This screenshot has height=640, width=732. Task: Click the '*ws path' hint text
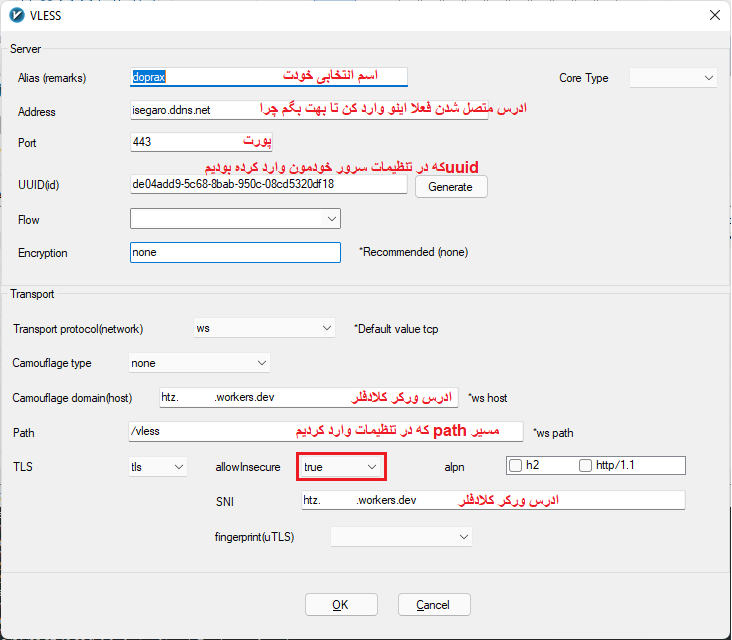(553, 433)
